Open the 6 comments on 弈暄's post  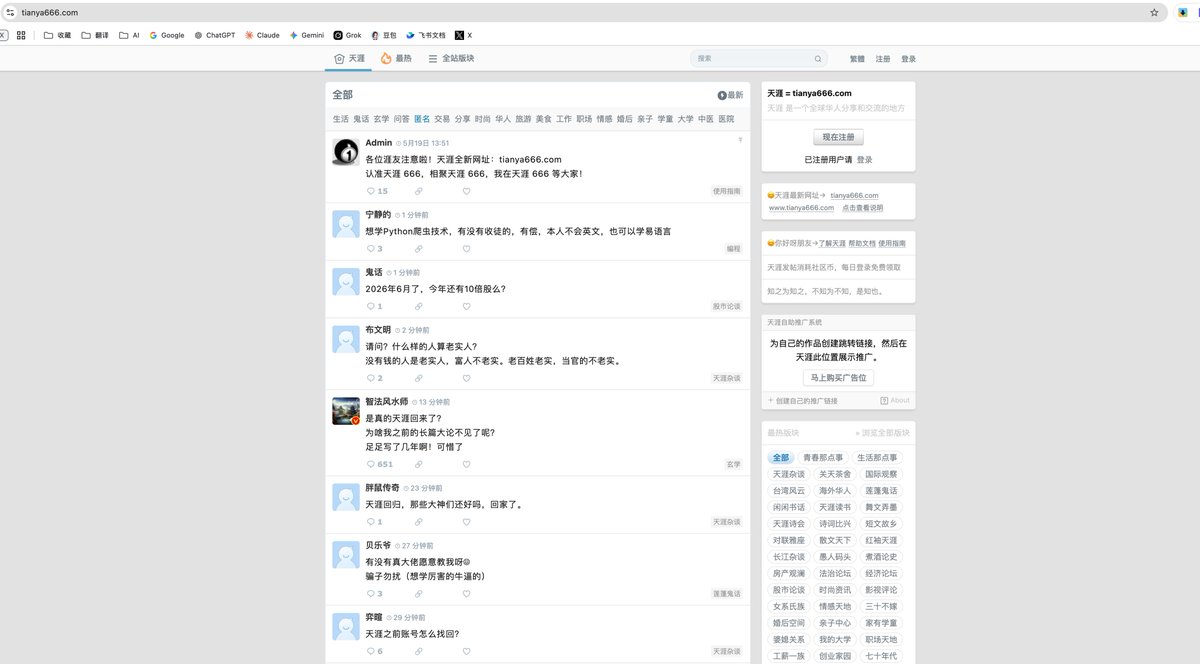(x=375, y=651)
